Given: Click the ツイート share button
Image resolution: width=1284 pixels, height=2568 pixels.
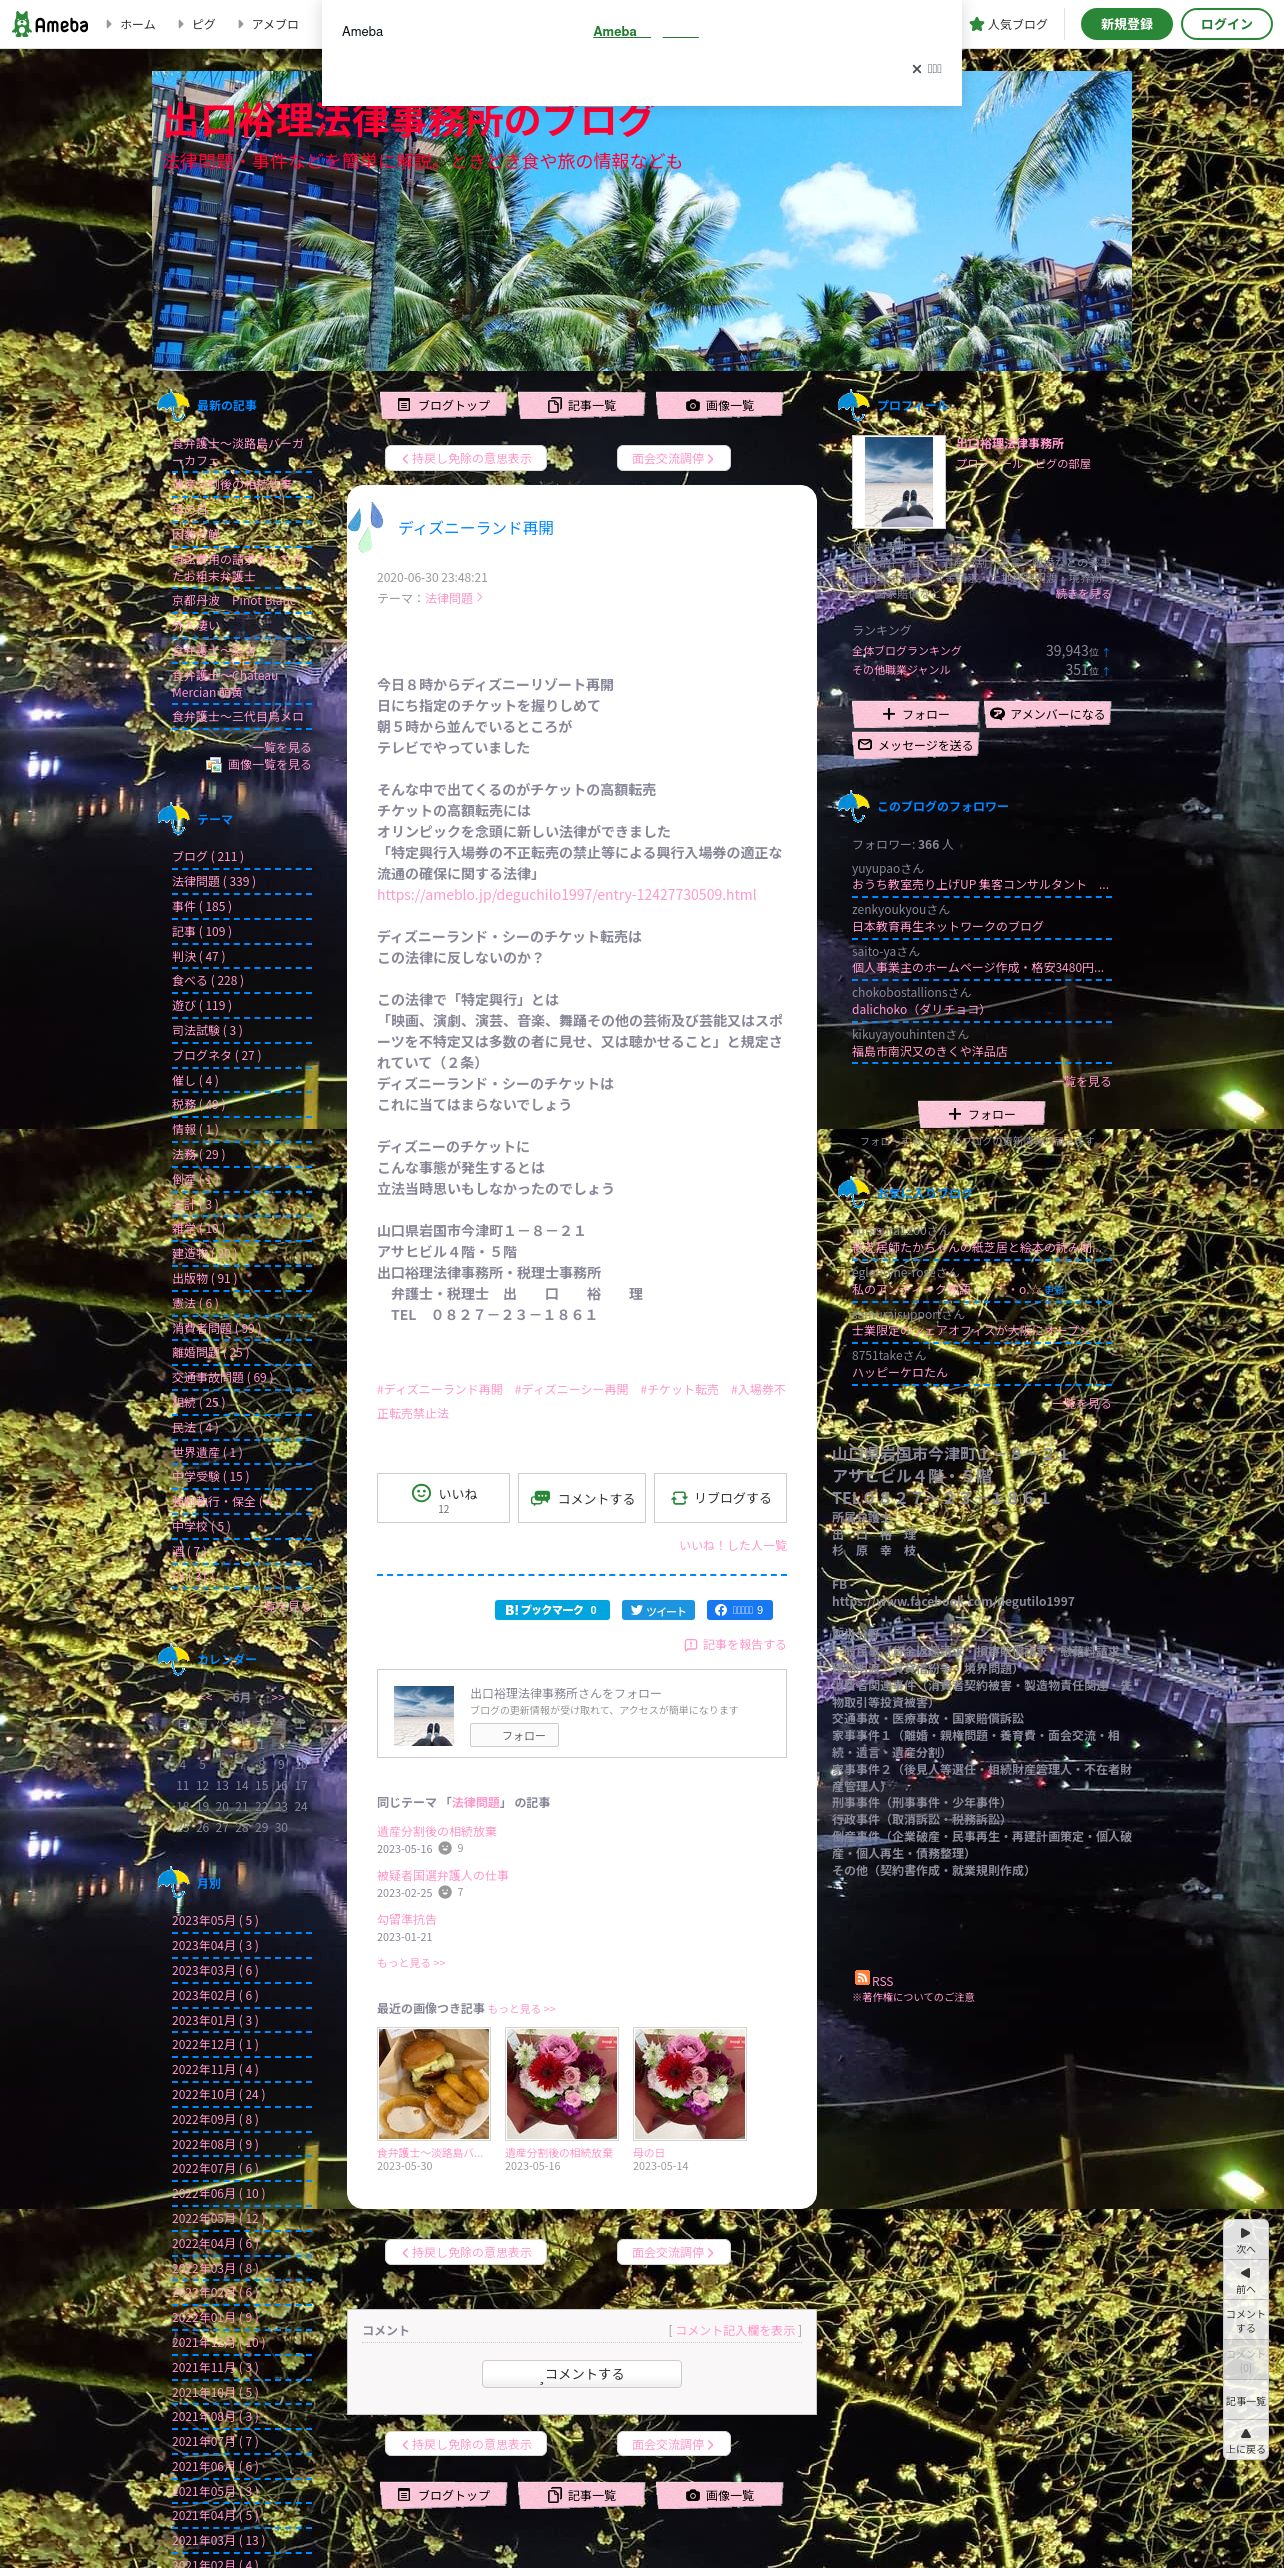Looking at the screenshot, I should click(660, 1610).
